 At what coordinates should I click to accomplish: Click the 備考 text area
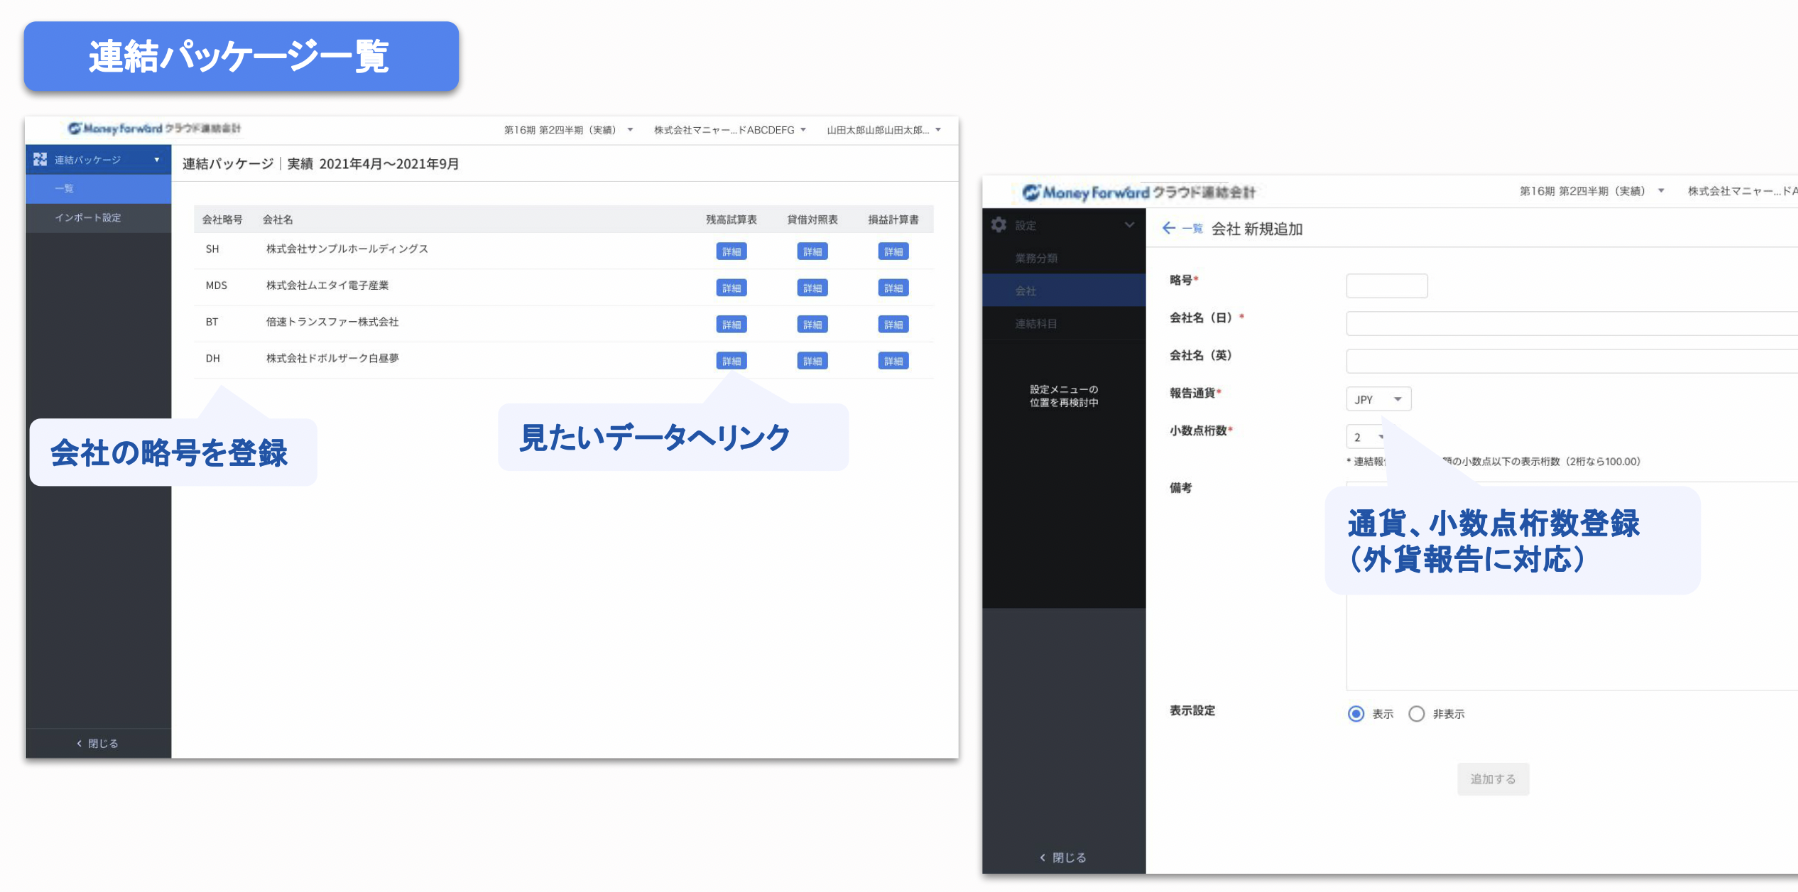tap(1572, 586)
